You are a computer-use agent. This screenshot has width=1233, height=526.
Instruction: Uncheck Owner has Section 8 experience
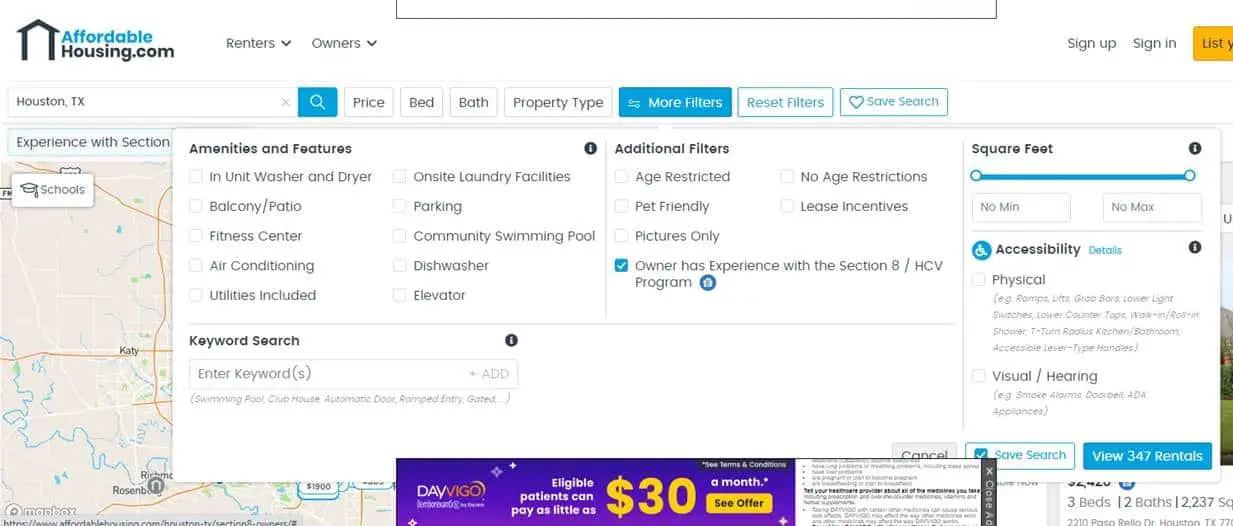[x=622, y=266]
